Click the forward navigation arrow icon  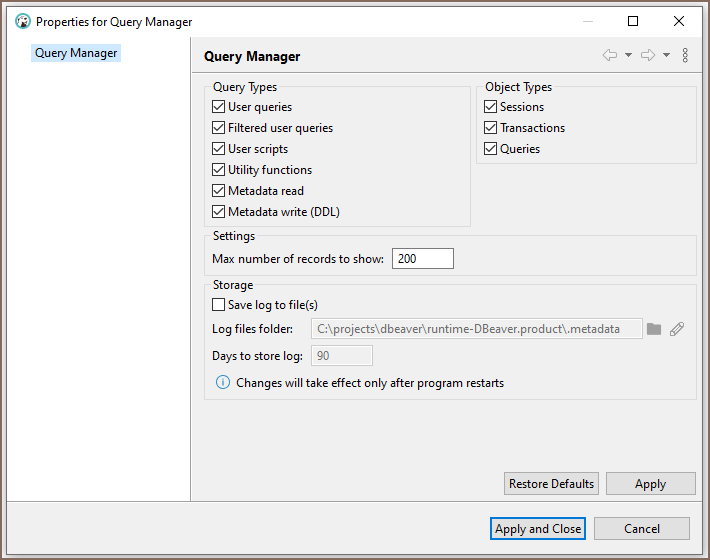pos(648,56)
